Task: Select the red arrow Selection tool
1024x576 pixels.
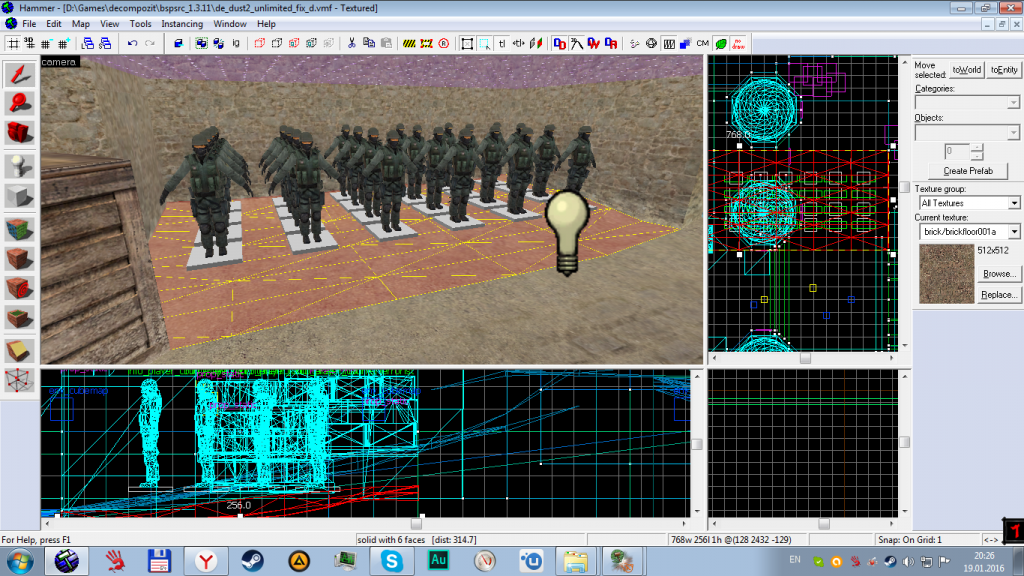Action: pos(19,74)
